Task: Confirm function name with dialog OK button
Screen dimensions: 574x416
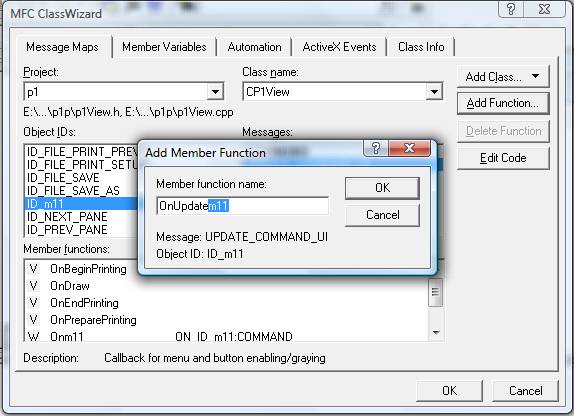Action: click(382, 188)
